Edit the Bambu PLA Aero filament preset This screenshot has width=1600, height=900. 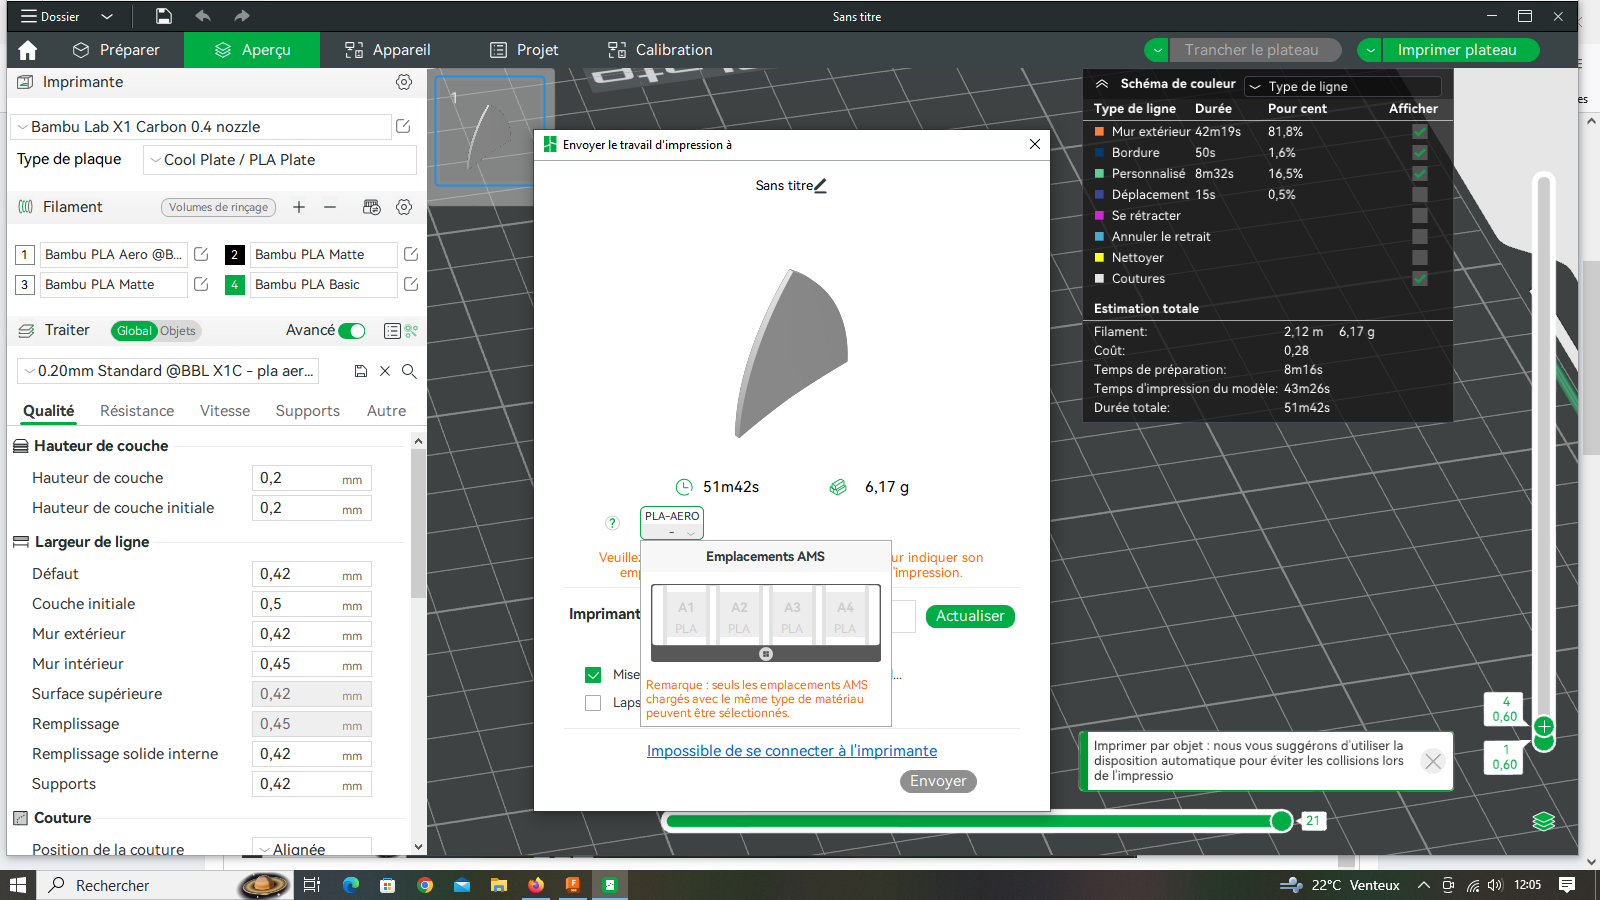pos(201,255)
